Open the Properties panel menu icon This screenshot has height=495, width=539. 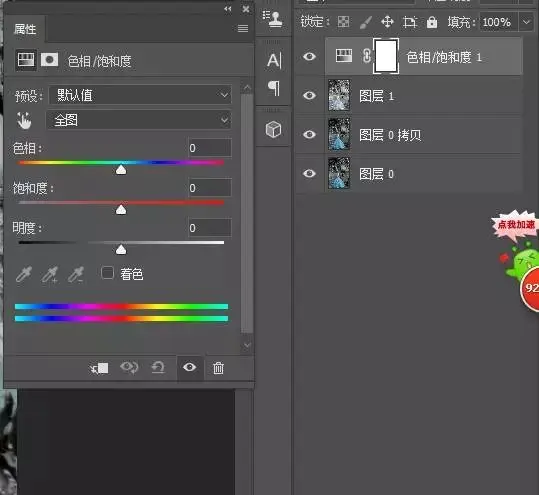coord(243,28)
